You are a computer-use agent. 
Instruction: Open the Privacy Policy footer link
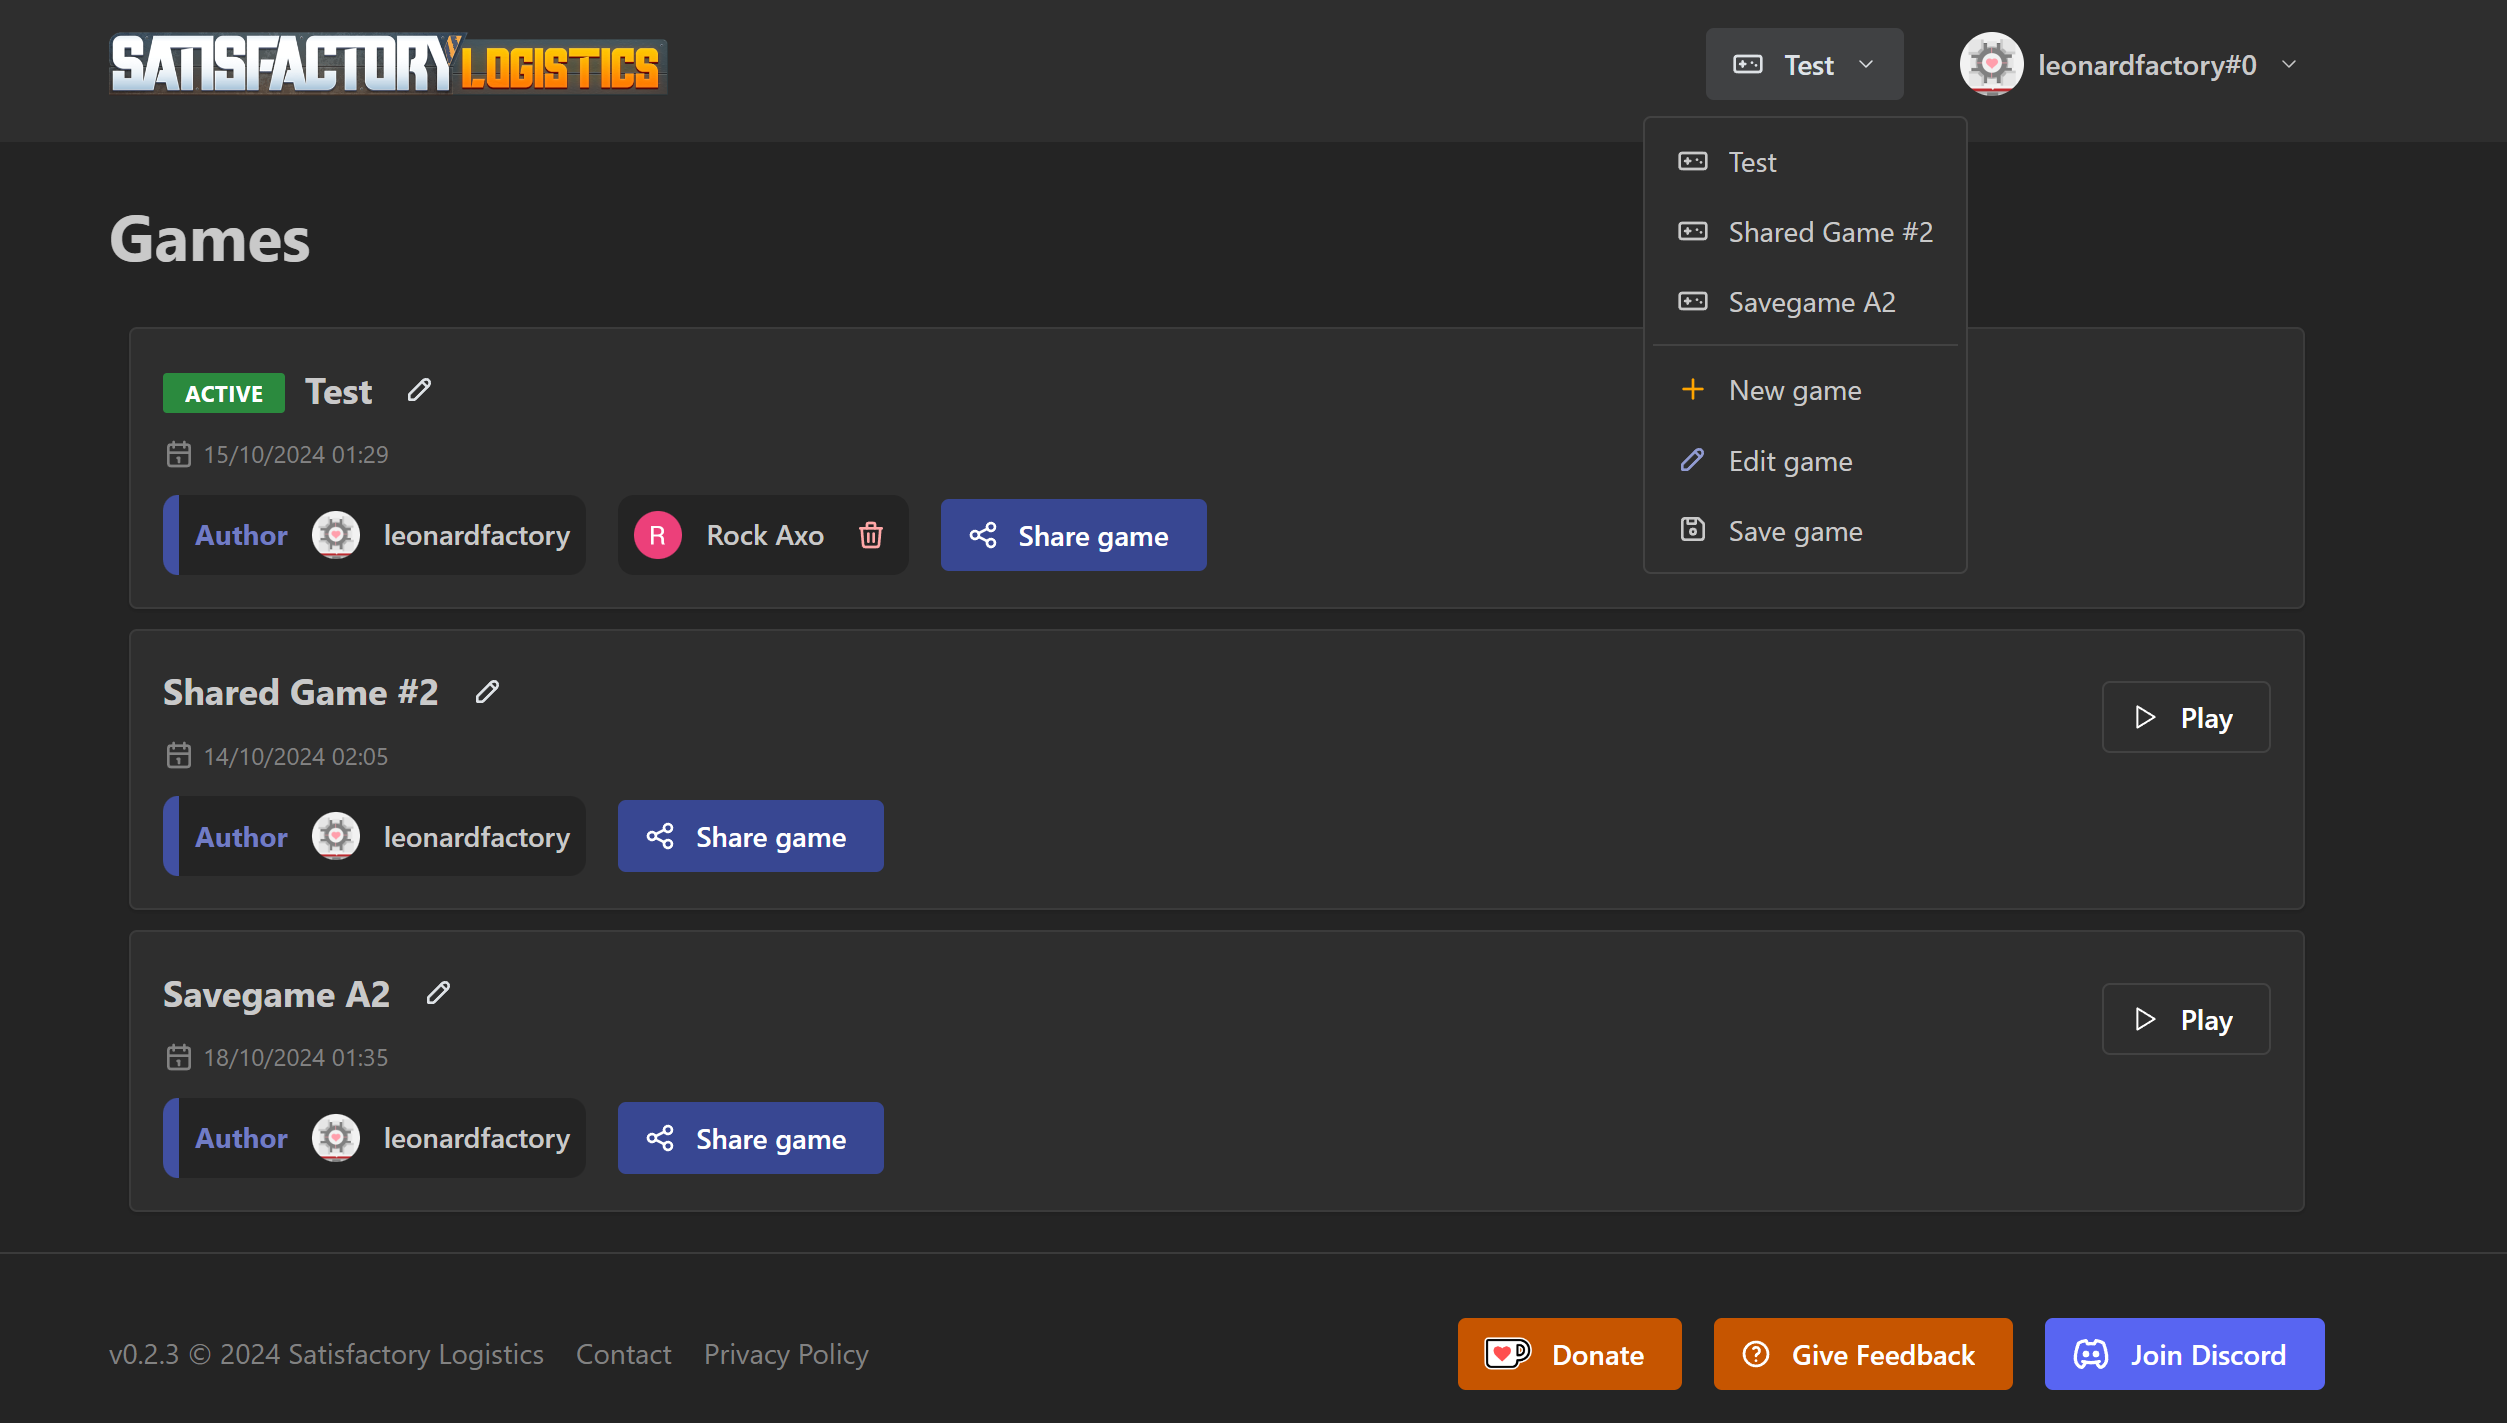coord(786,1354)
